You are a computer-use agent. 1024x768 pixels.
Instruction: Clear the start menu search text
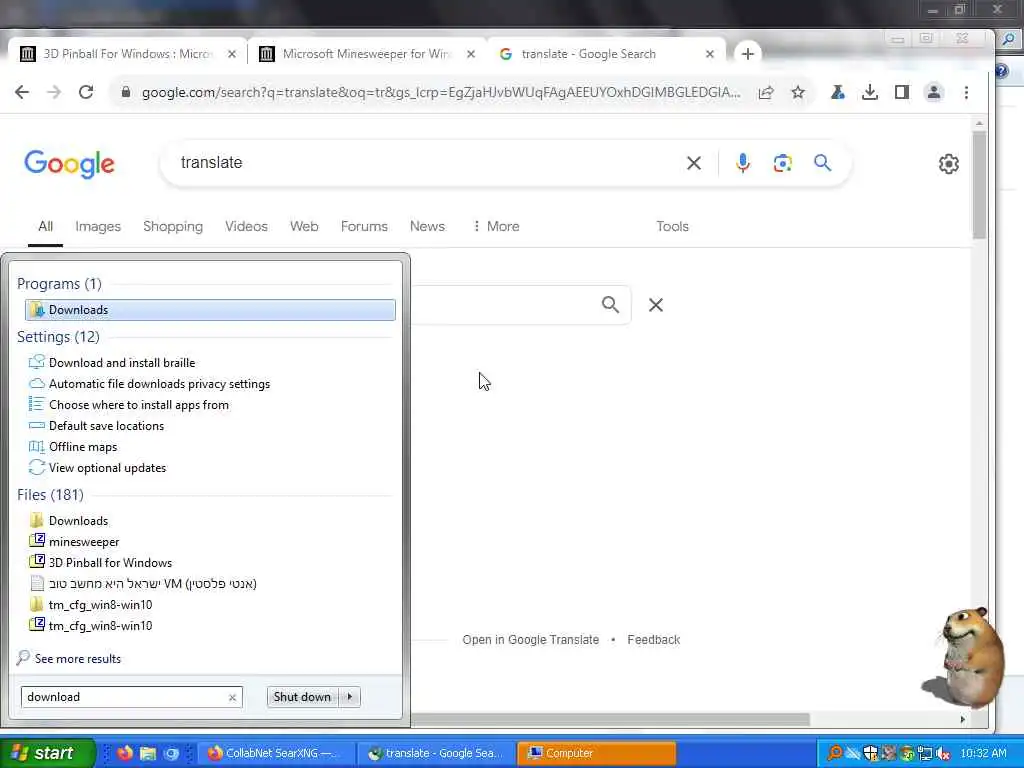tap(232, 697)
